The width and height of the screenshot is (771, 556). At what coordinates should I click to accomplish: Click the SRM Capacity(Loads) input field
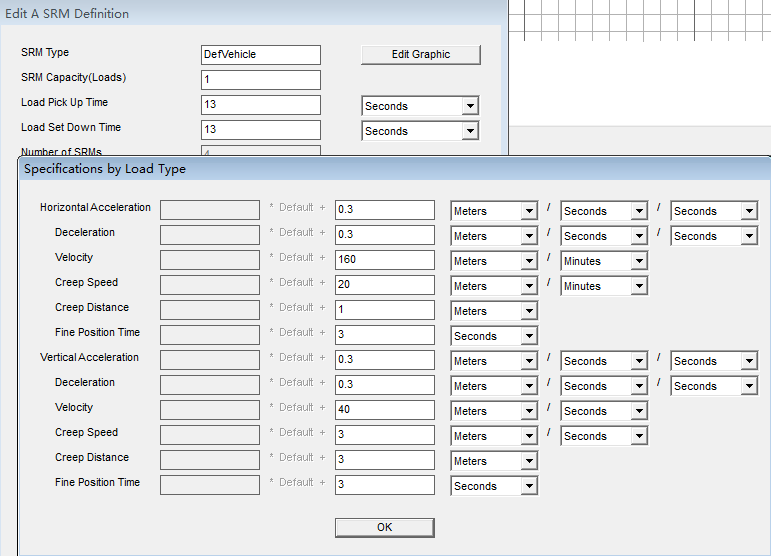pos(261,80)
